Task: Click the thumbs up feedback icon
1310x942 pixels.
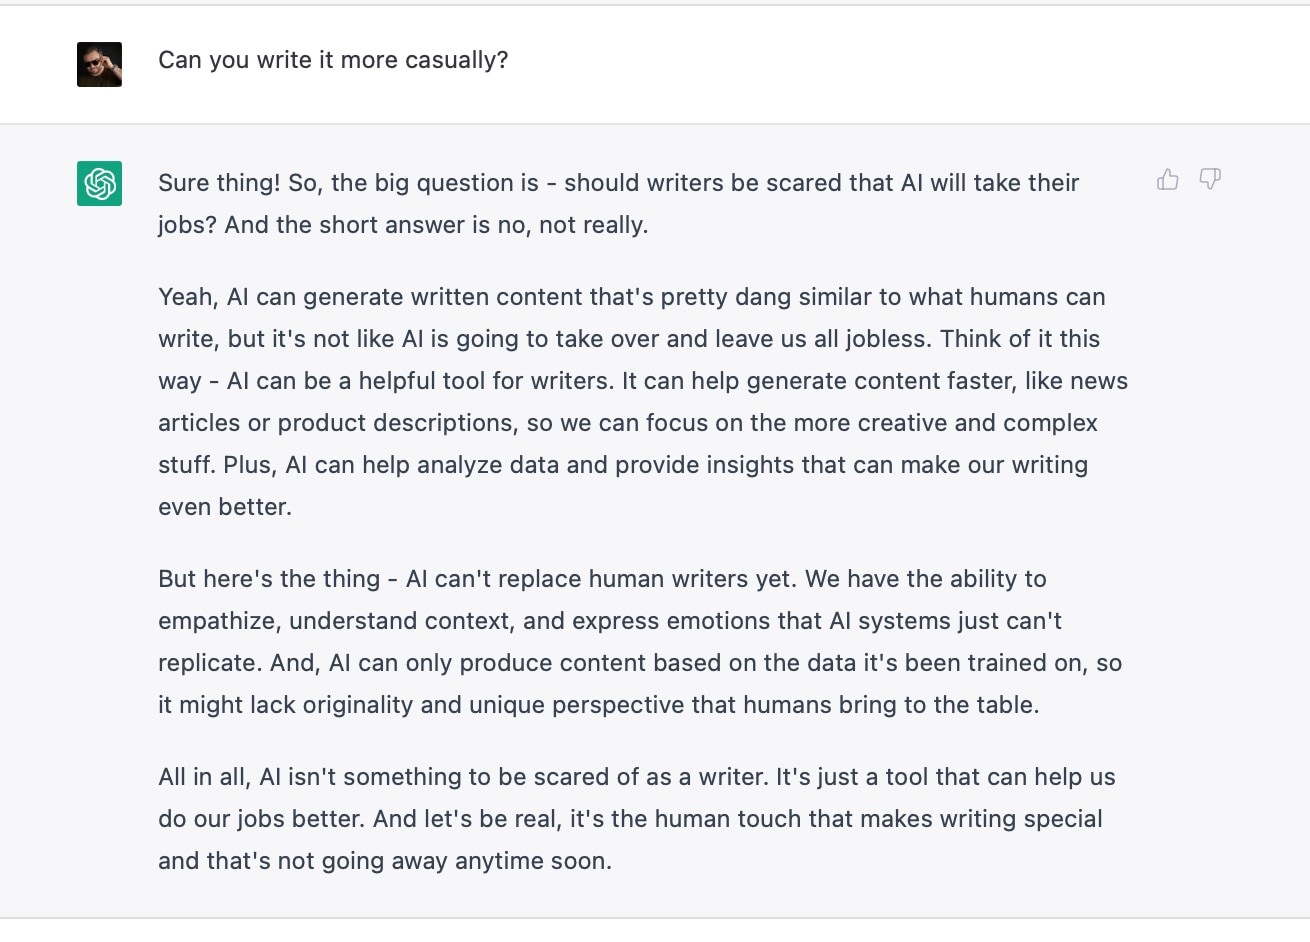Action: click(1167, 180)
